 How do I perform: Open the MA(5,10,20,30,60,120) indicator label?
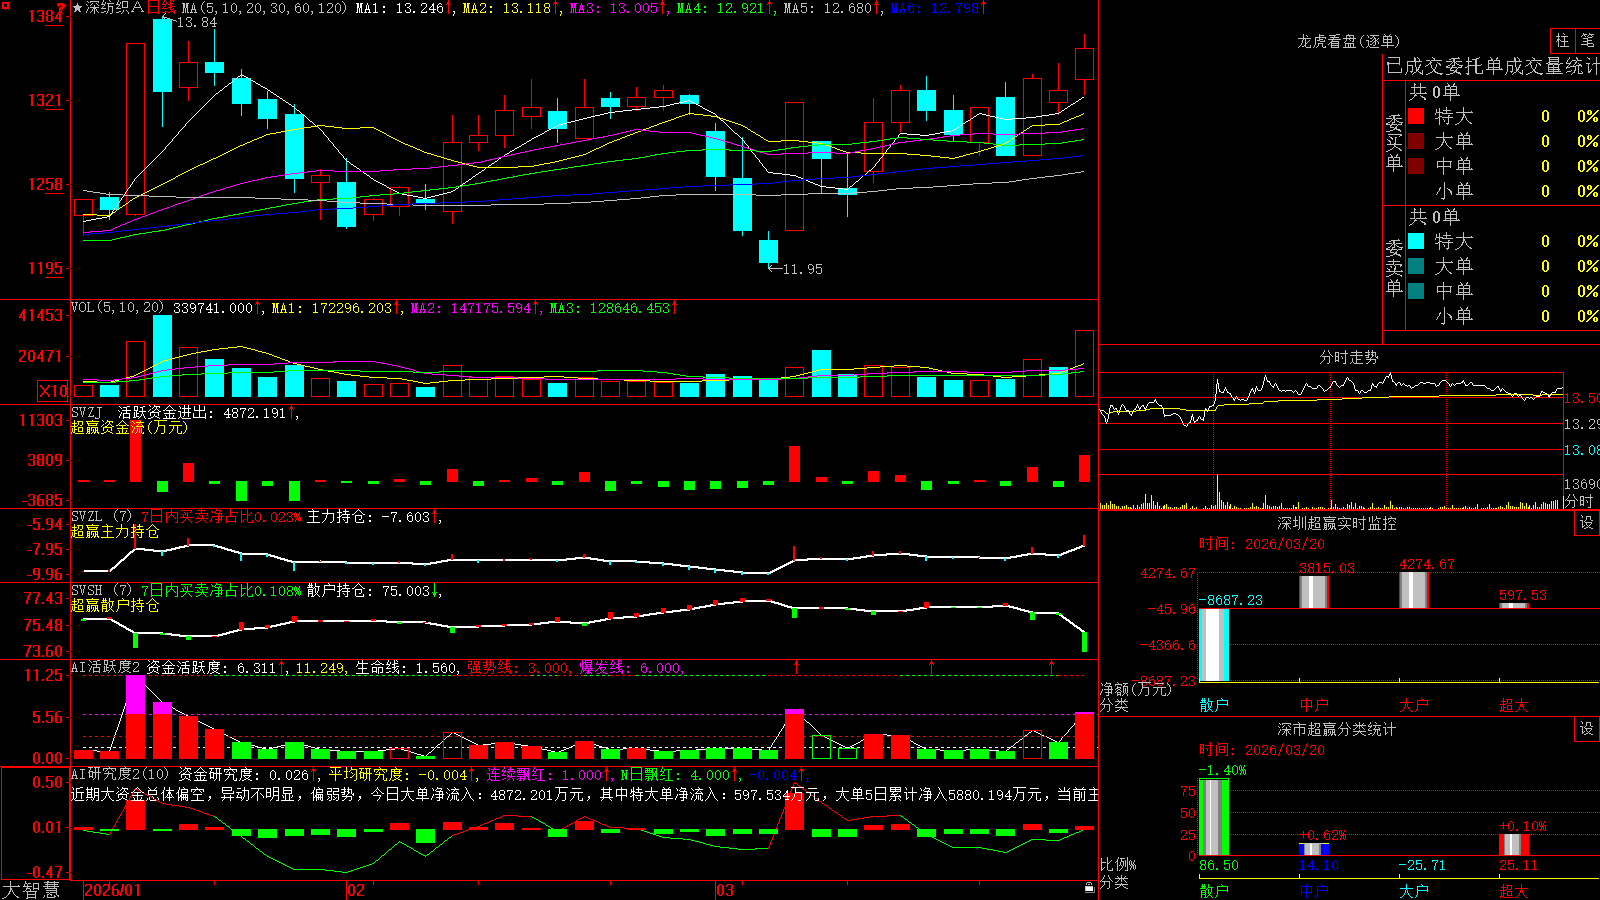click(x=264, y=8)
